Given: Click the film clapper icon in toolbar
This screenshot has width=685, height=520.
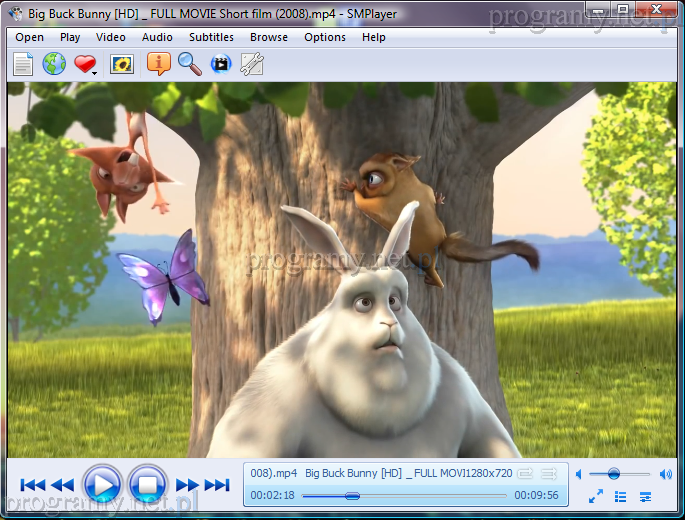Looking at the screenshot, I should tap(220, 64).
